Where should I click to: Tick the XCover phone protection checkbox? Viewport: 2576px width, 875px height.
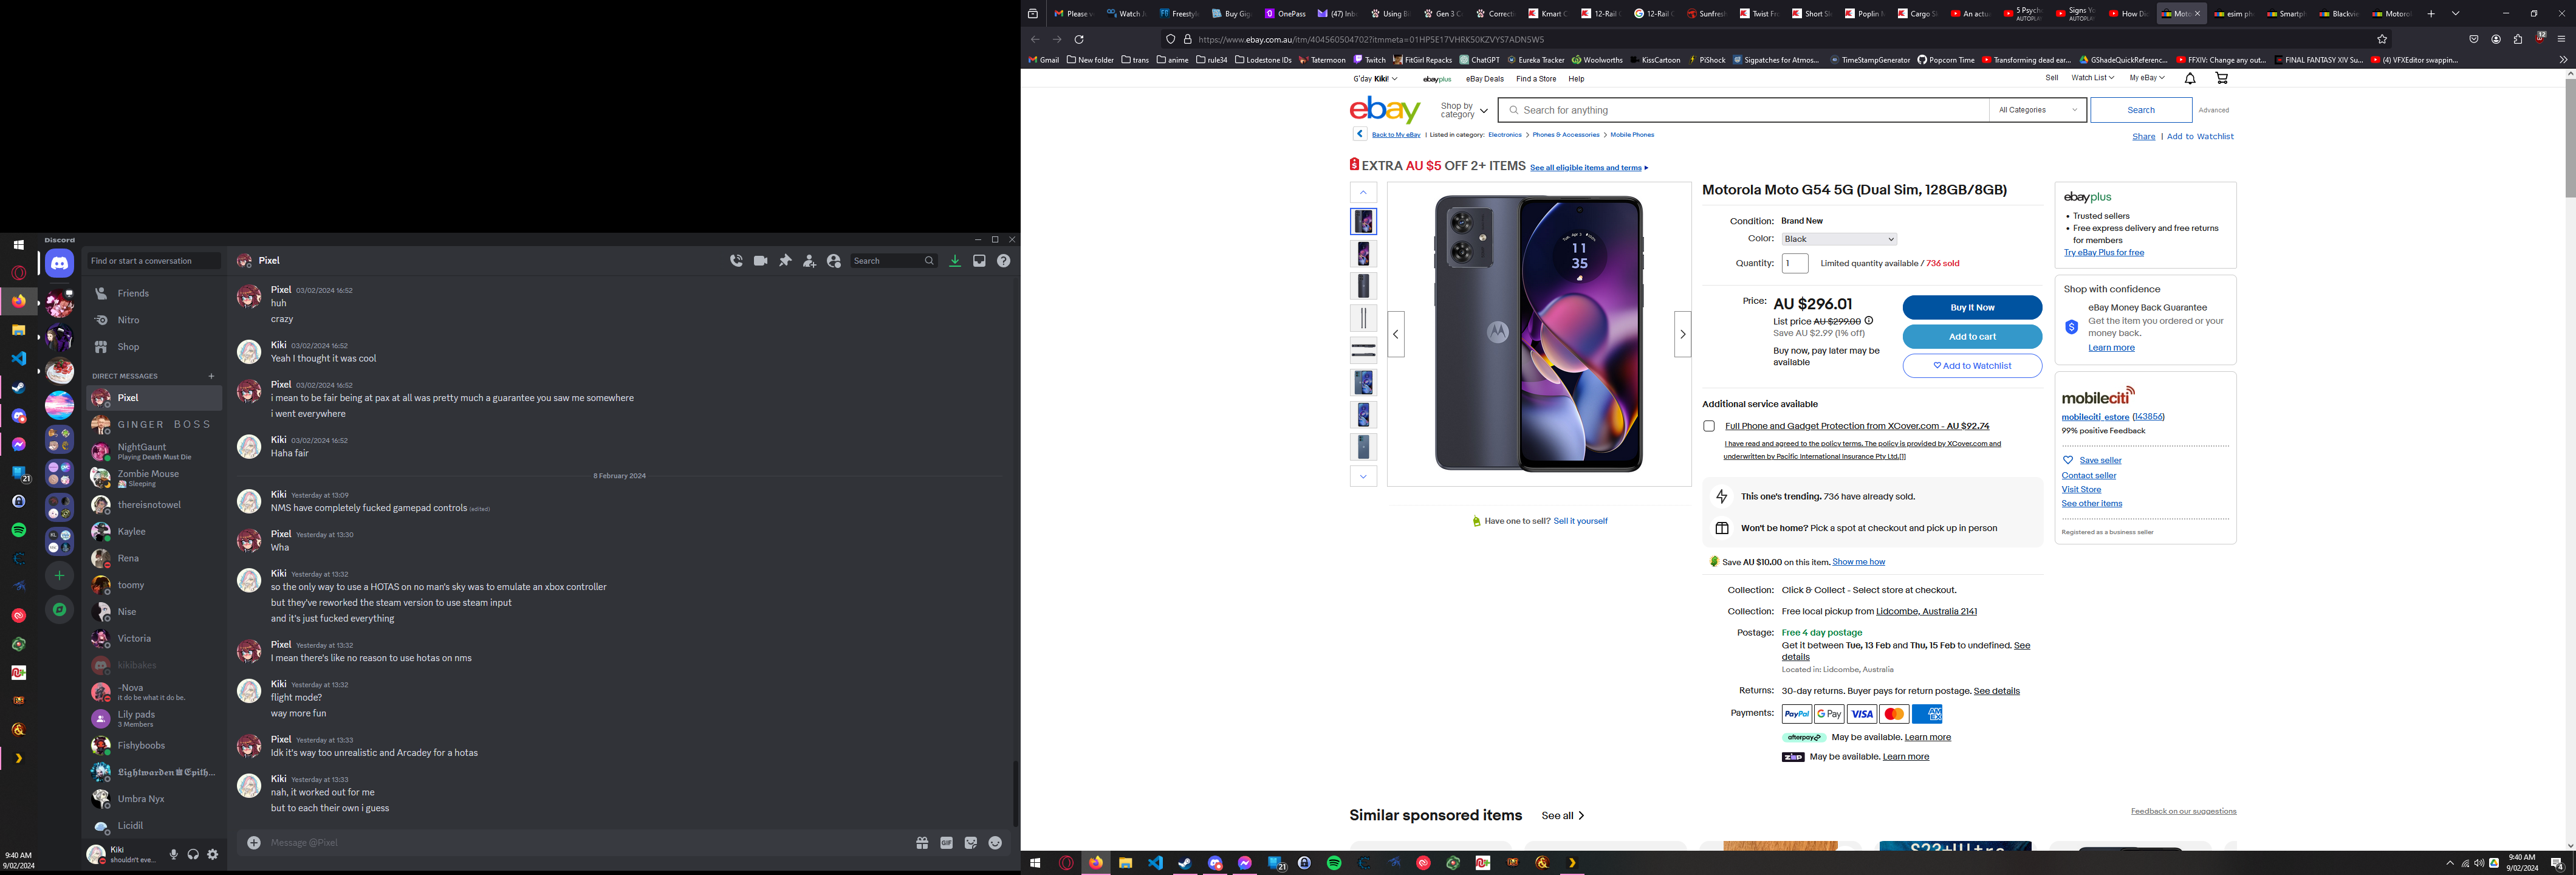[1709, 426]
